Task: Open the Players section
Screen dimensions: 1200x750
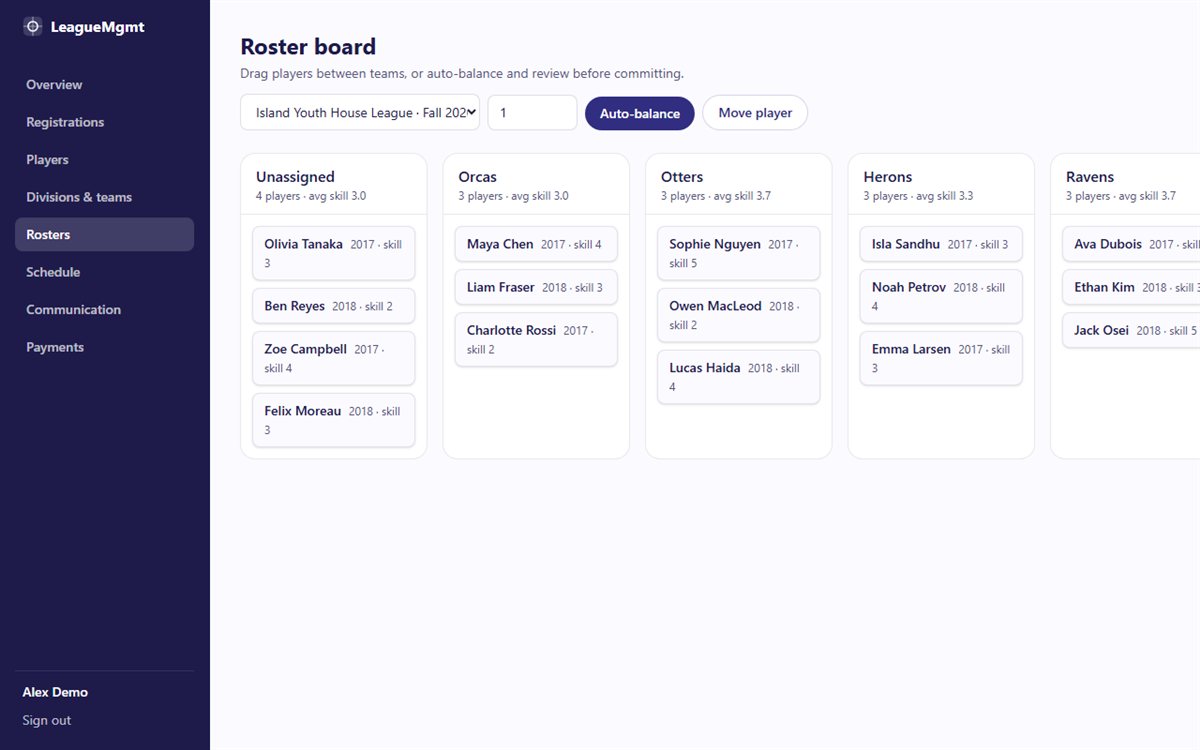Action: tap(104, 160)
